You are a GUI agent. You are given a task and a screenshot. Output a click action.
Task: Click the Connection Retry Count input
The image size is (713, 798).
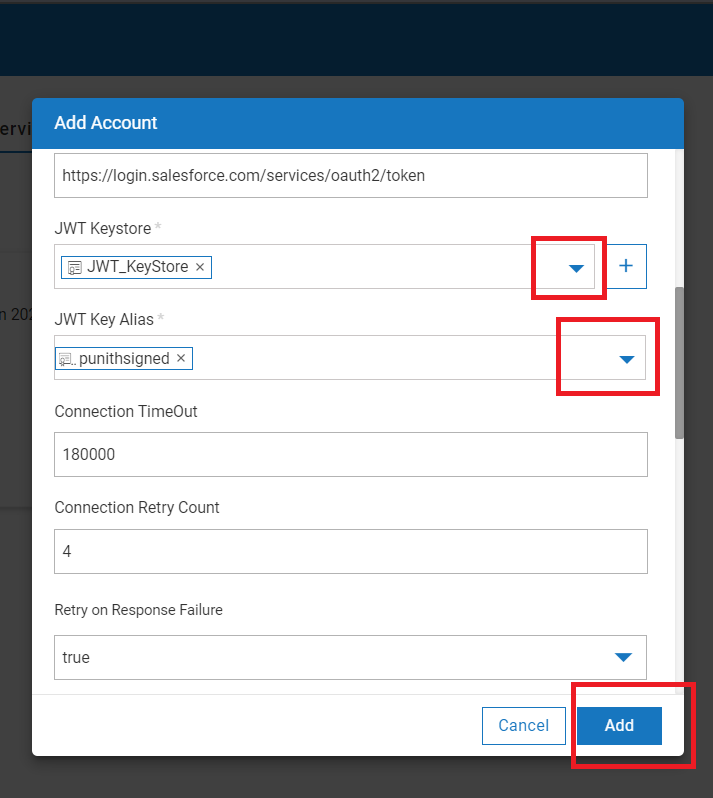click(x=350, y=551)
